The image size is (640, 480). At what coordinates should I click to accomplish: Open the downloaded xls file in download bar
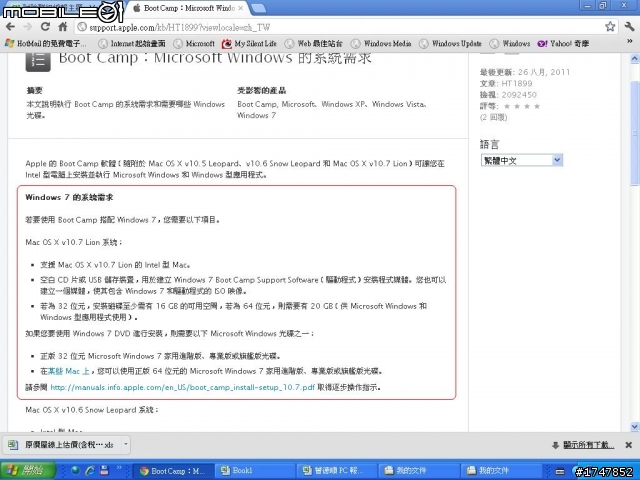61,444
